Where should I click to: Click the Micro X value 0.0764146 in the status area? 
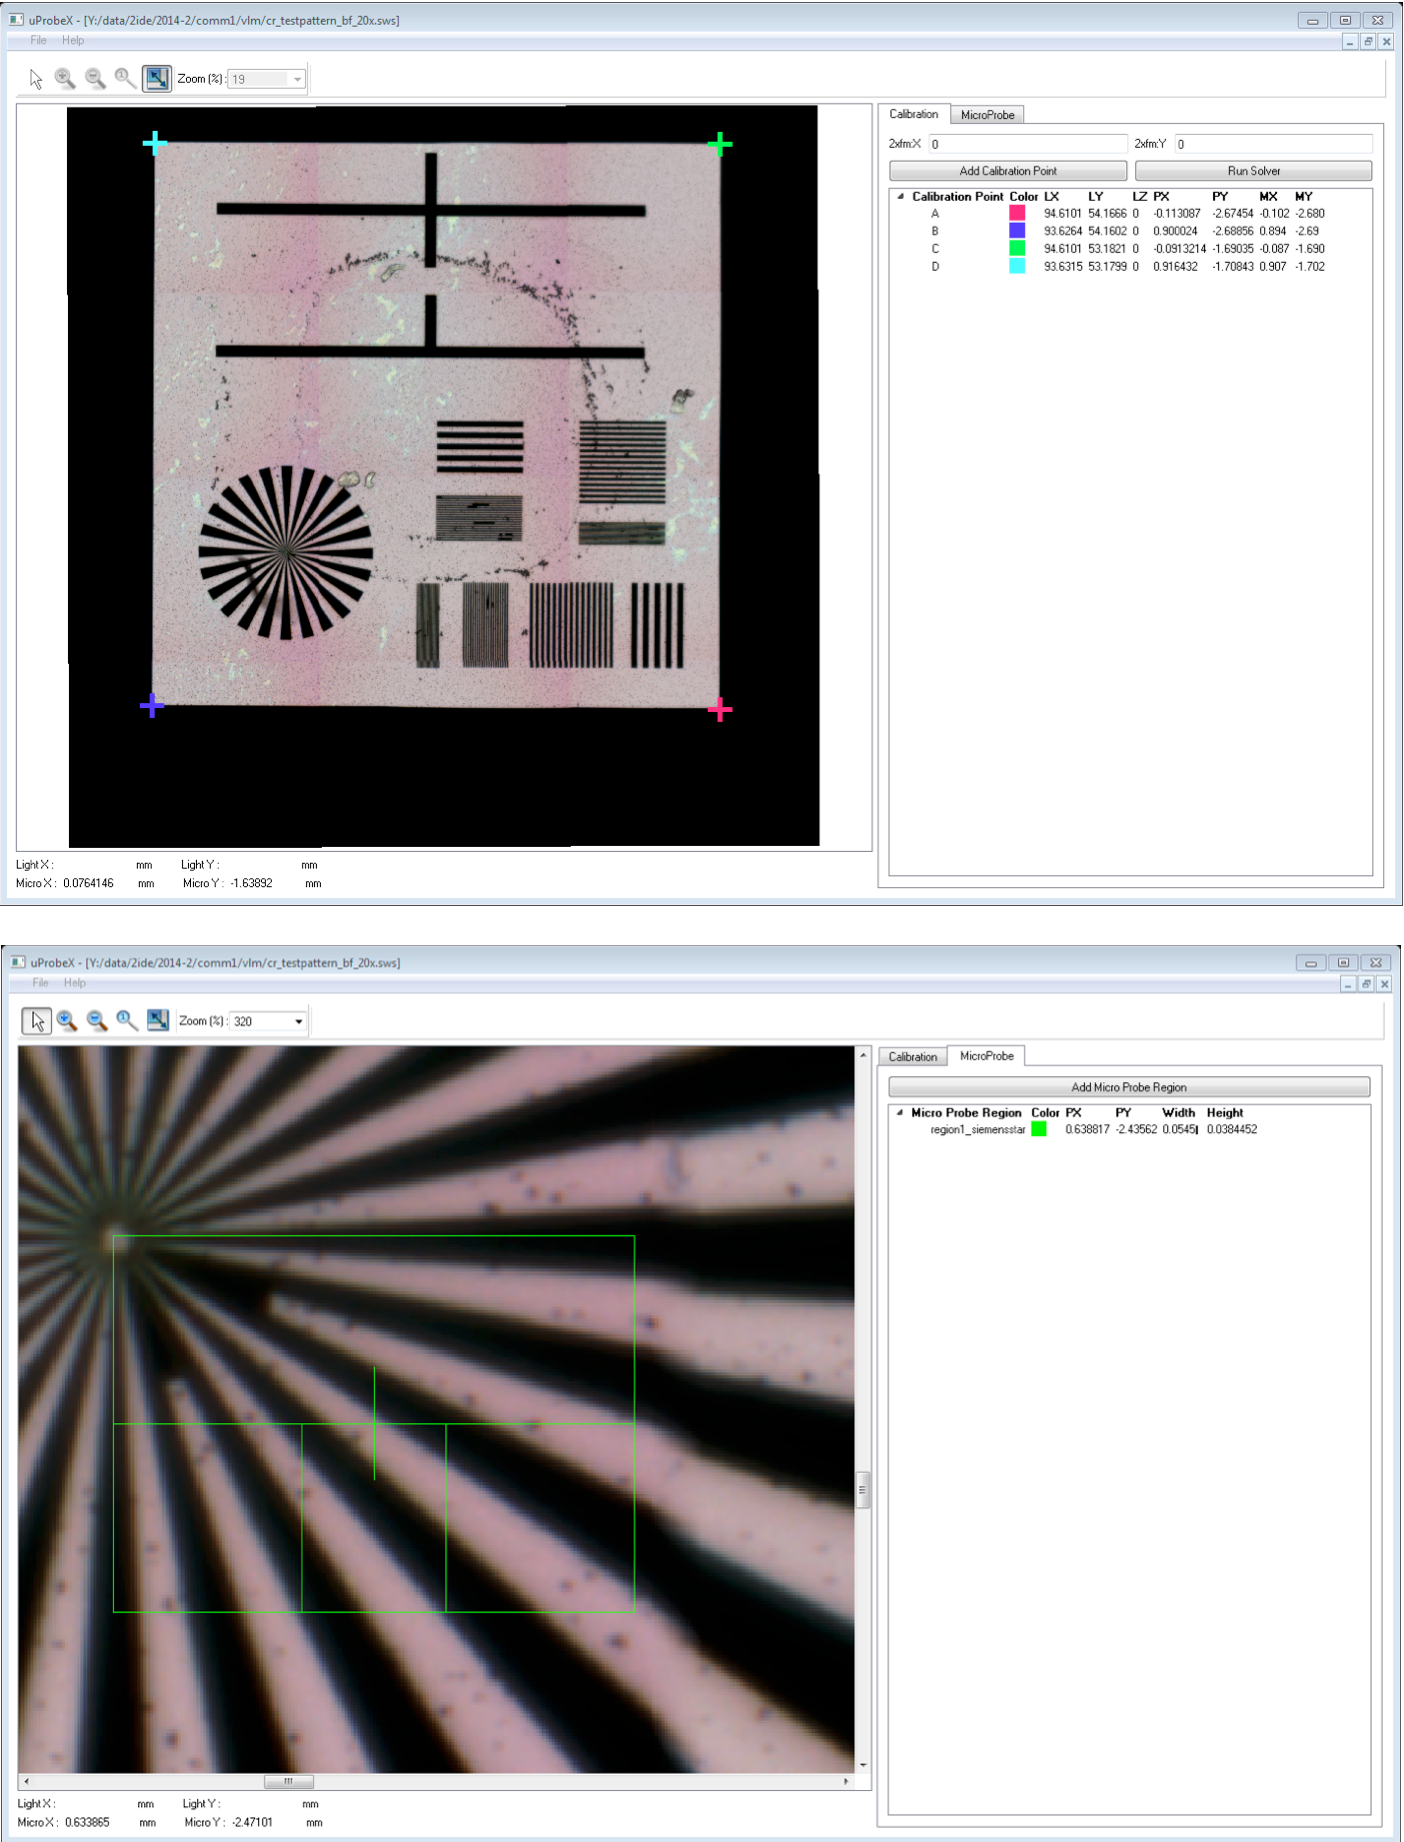click(88, 884)
